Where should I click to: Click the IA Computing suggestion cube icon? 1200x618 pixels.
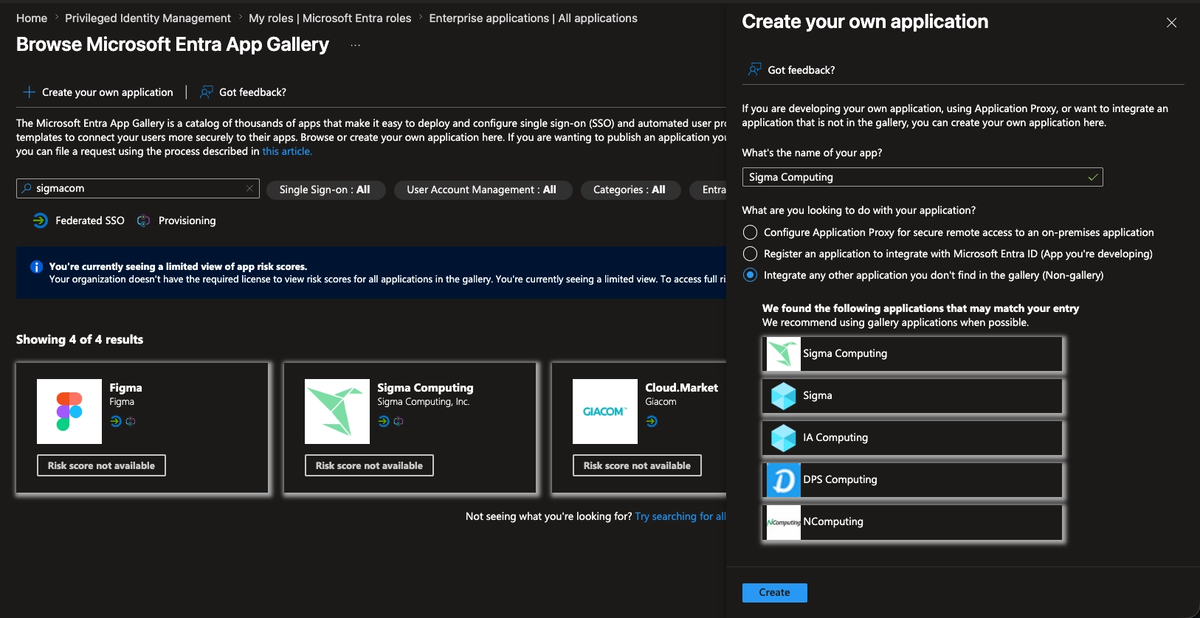click(784, 438)
